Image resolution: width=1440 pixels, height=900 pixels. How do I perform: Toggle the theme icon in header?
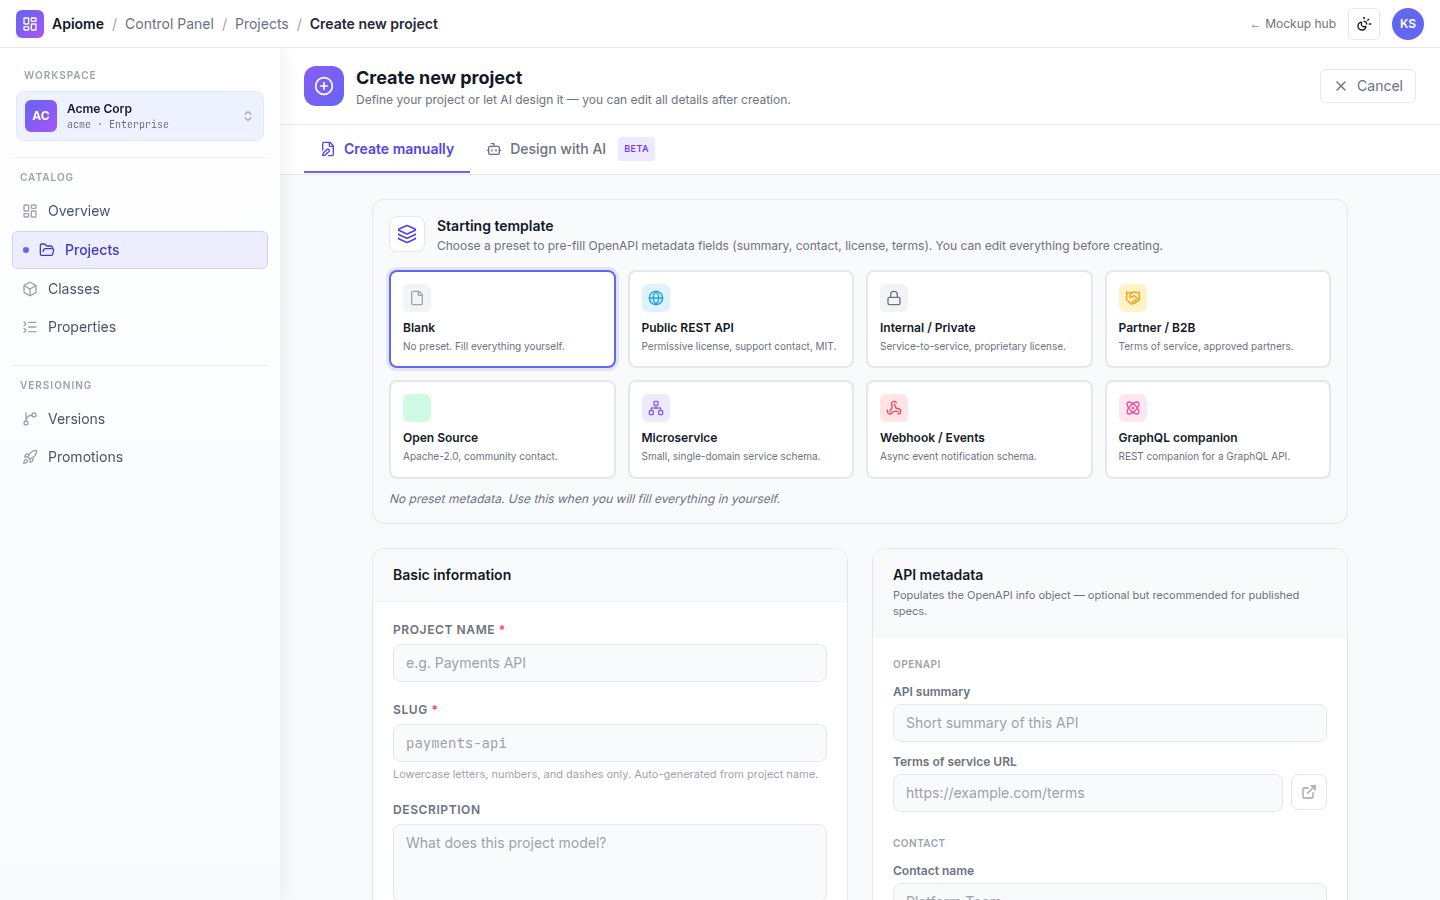(x=1364, y=24)
